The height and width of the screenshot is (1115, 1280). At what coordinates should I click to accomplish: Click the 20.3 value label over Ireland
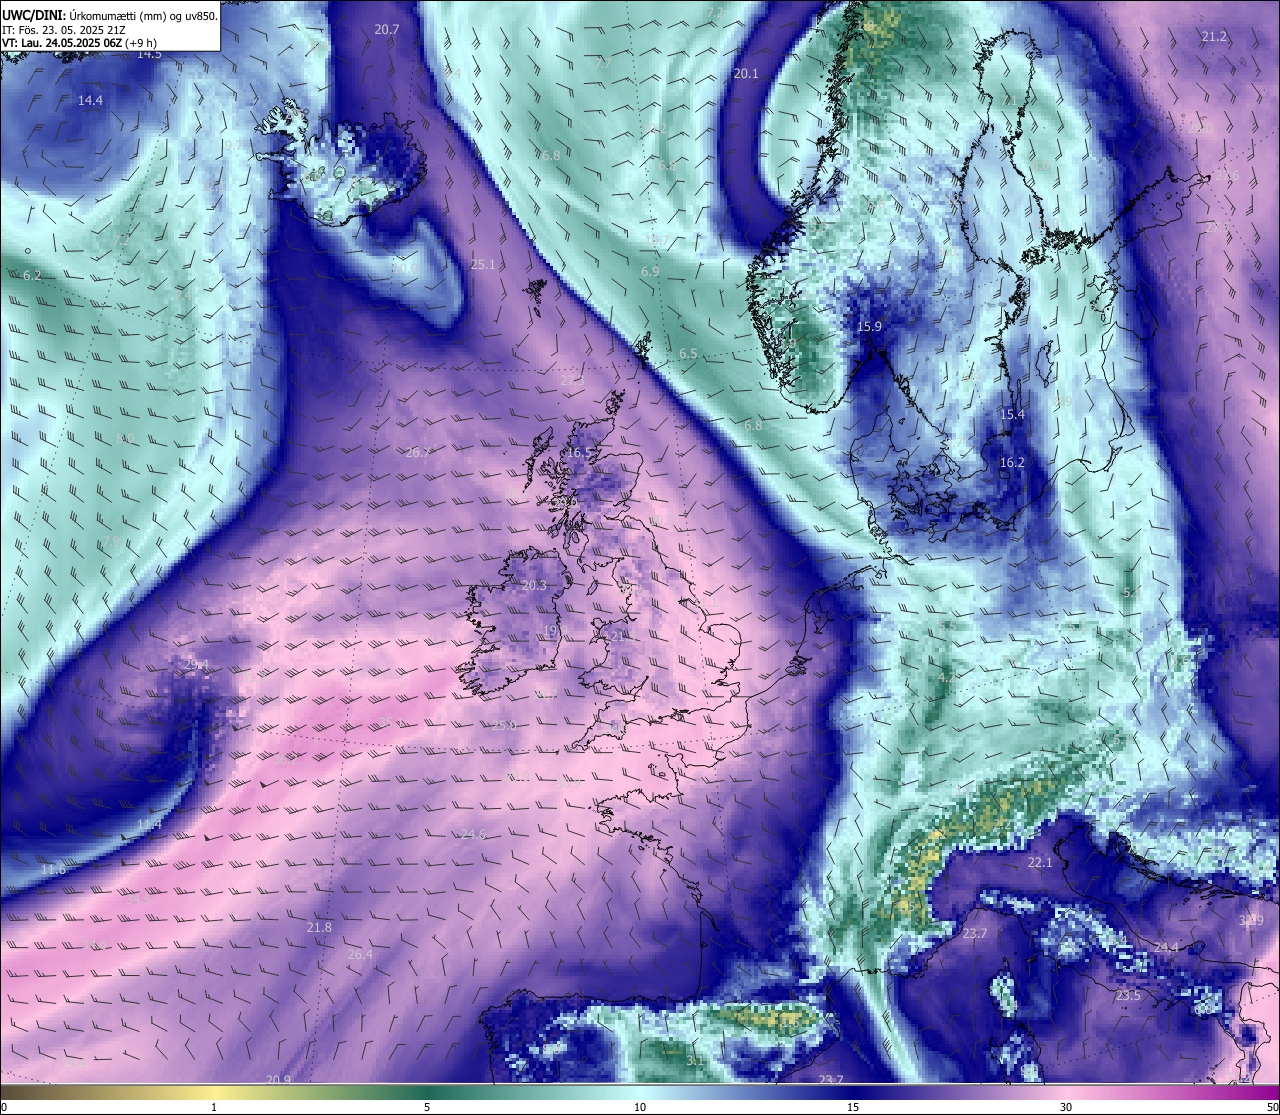coord(534,586)
